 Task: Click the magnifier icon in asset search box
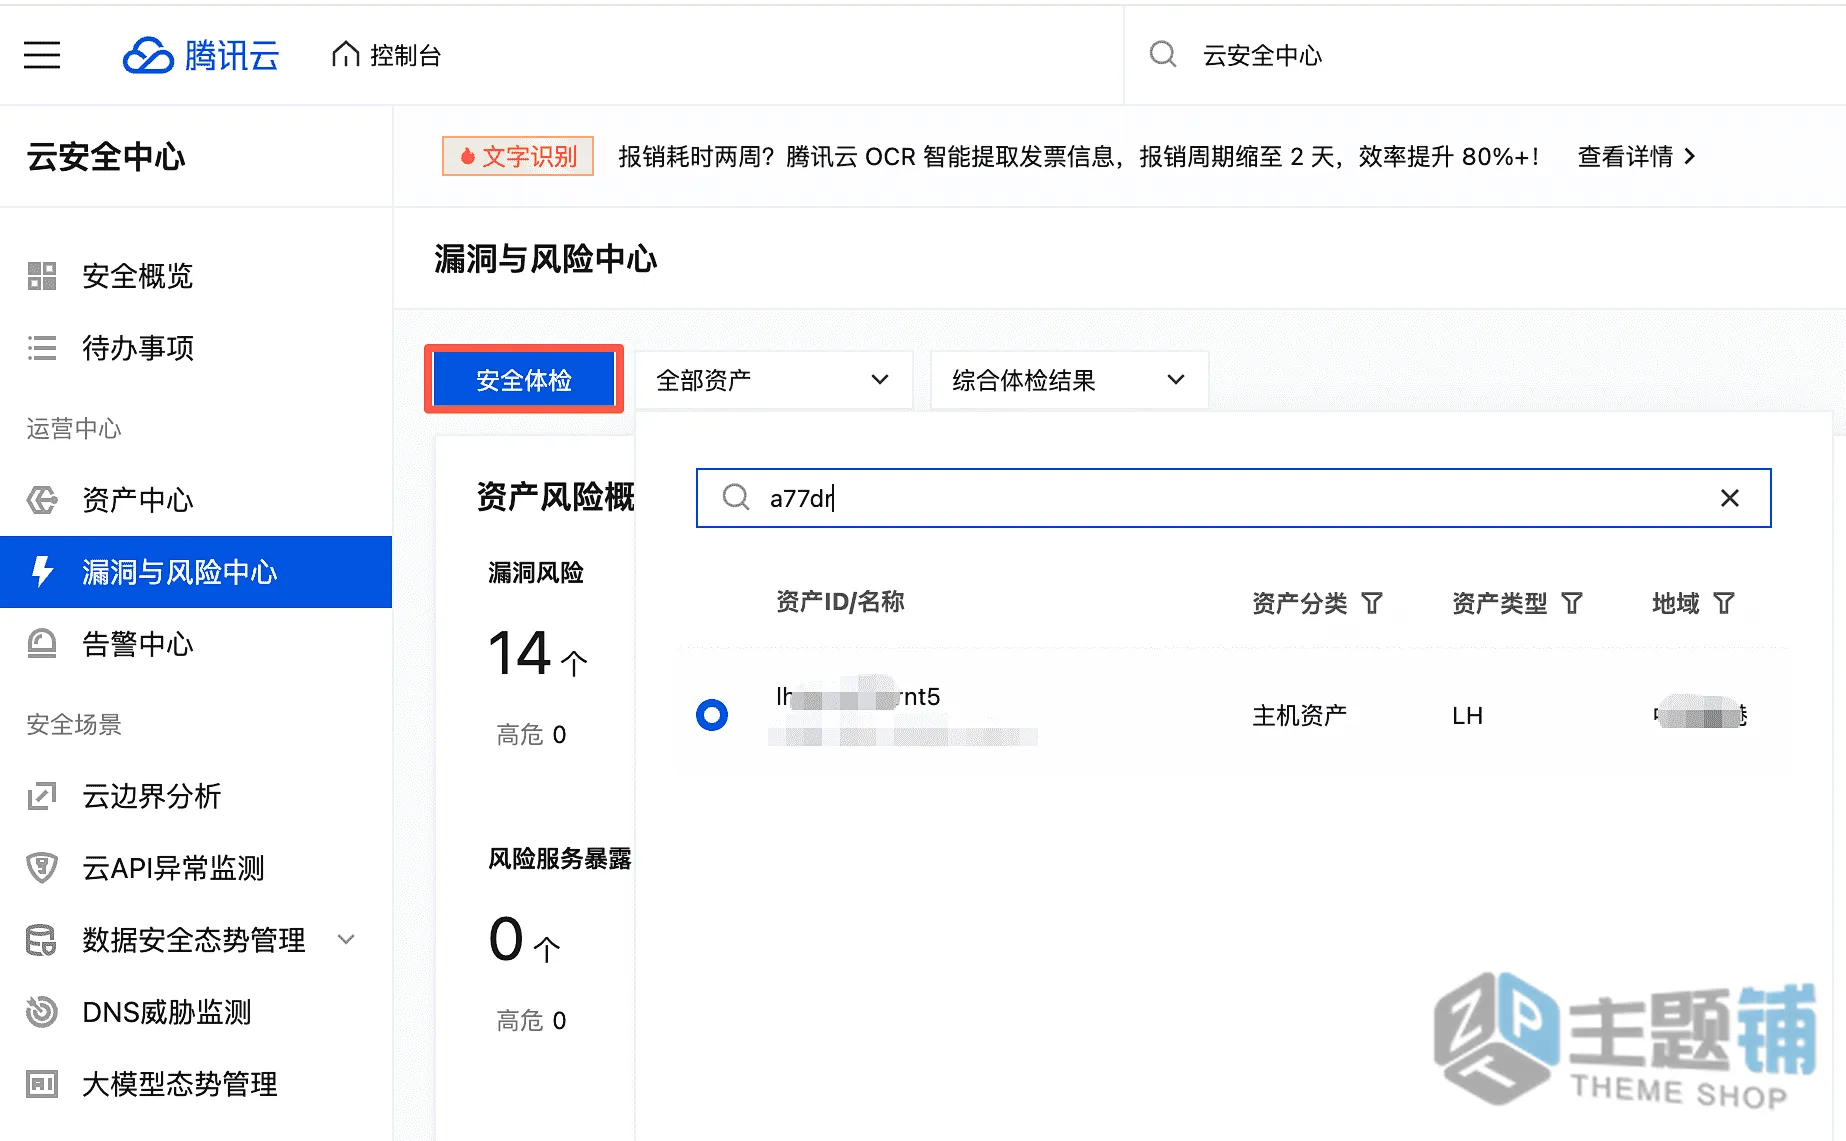click(736, 497)
